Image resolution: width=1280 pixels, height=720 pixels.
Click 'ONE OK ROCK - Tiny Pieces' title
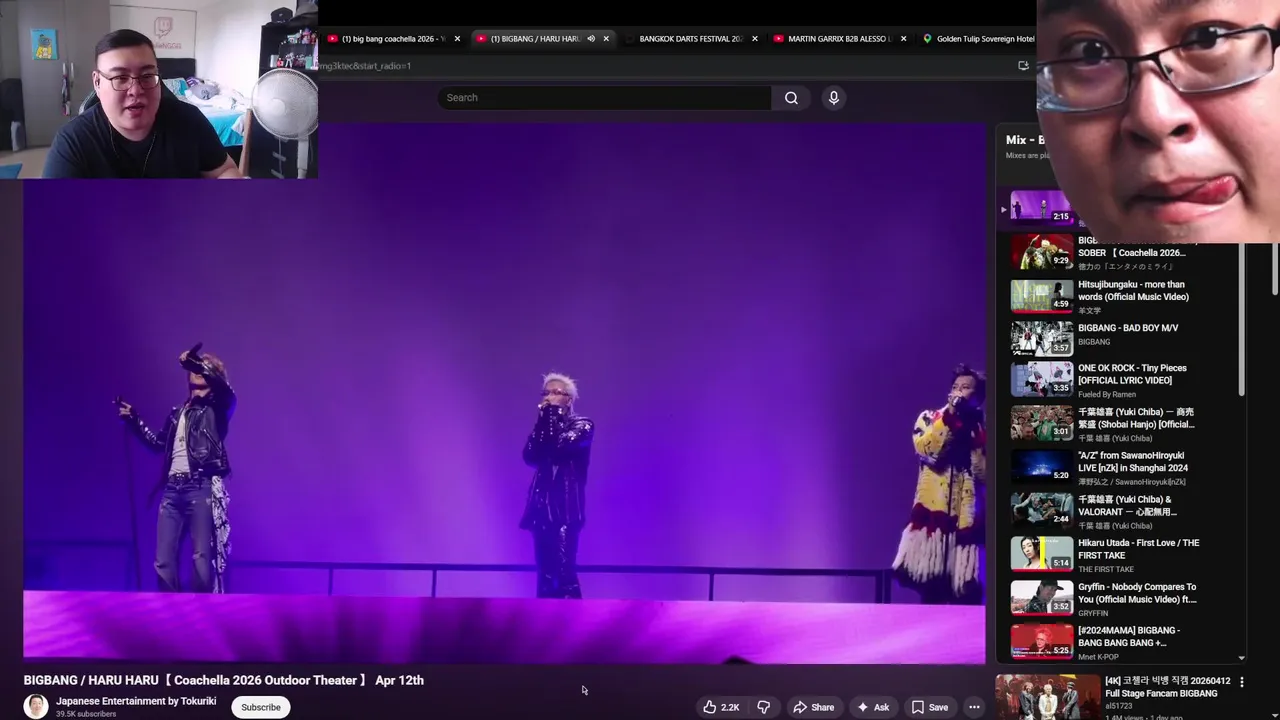click(1132, 374)
